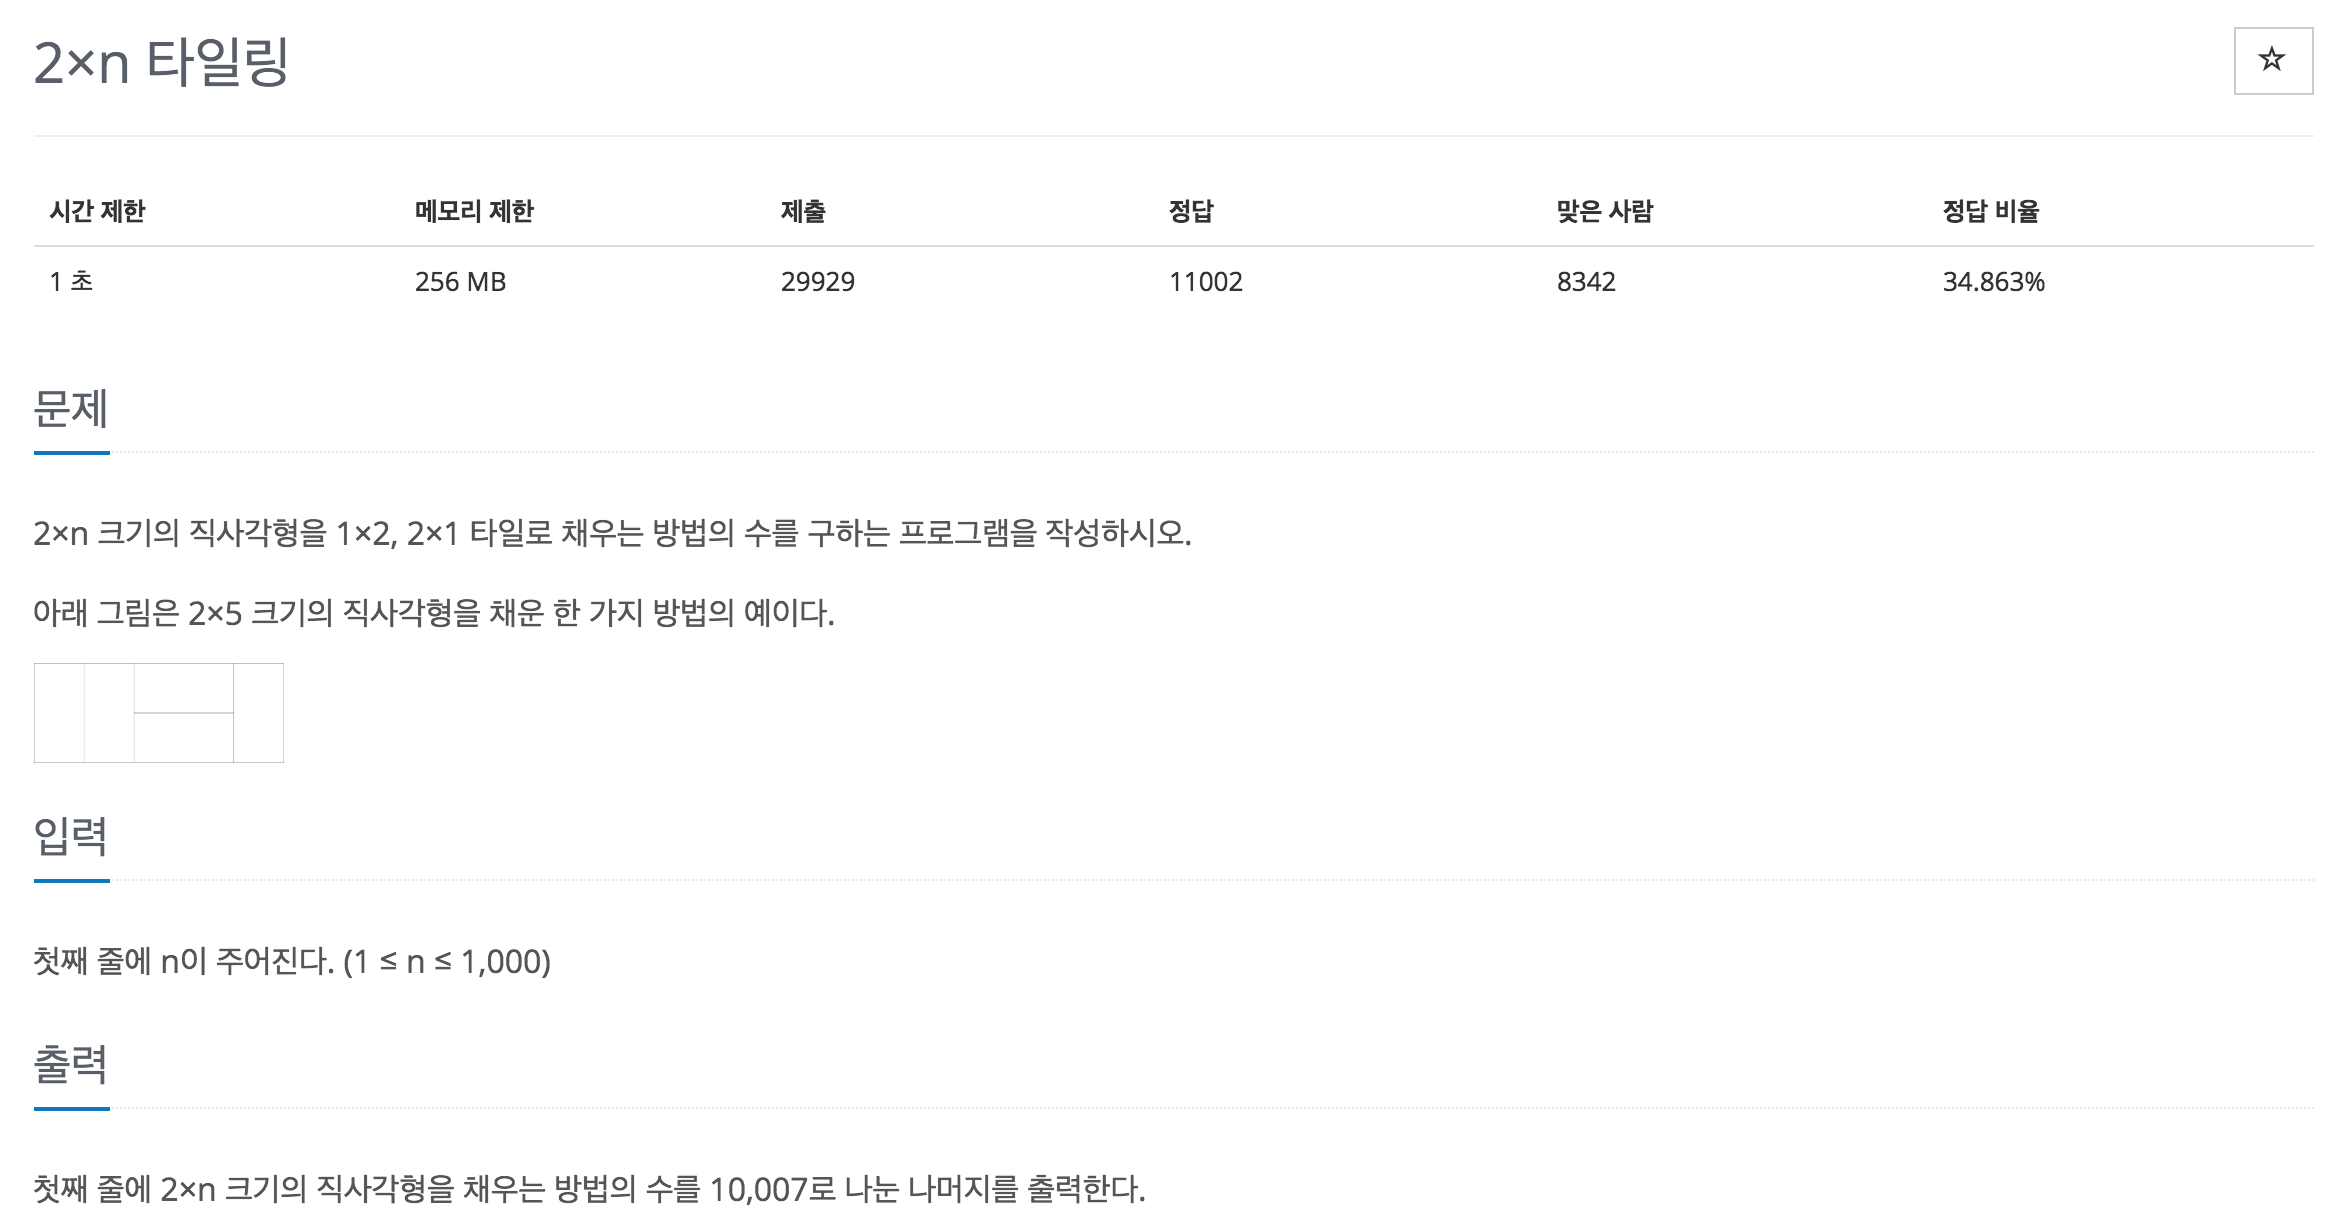Click the 2×n 타일링 page title
Screen dimensions: 2326x1226
161,62
